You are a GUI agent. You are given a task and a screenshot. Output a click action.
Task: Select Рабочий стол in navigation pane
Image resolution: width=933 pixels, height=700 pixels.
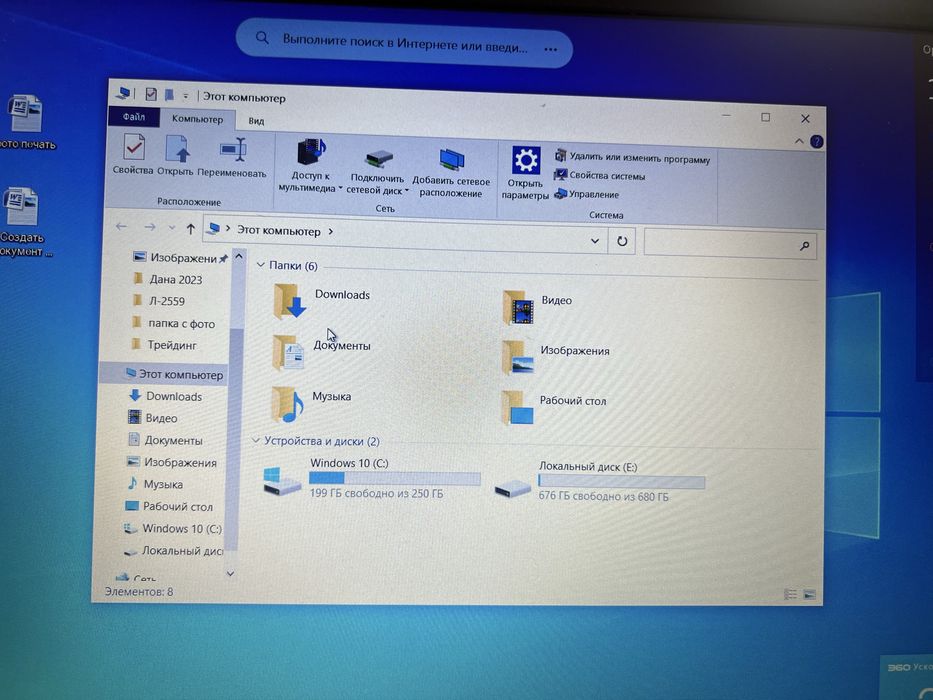(169, 507)
